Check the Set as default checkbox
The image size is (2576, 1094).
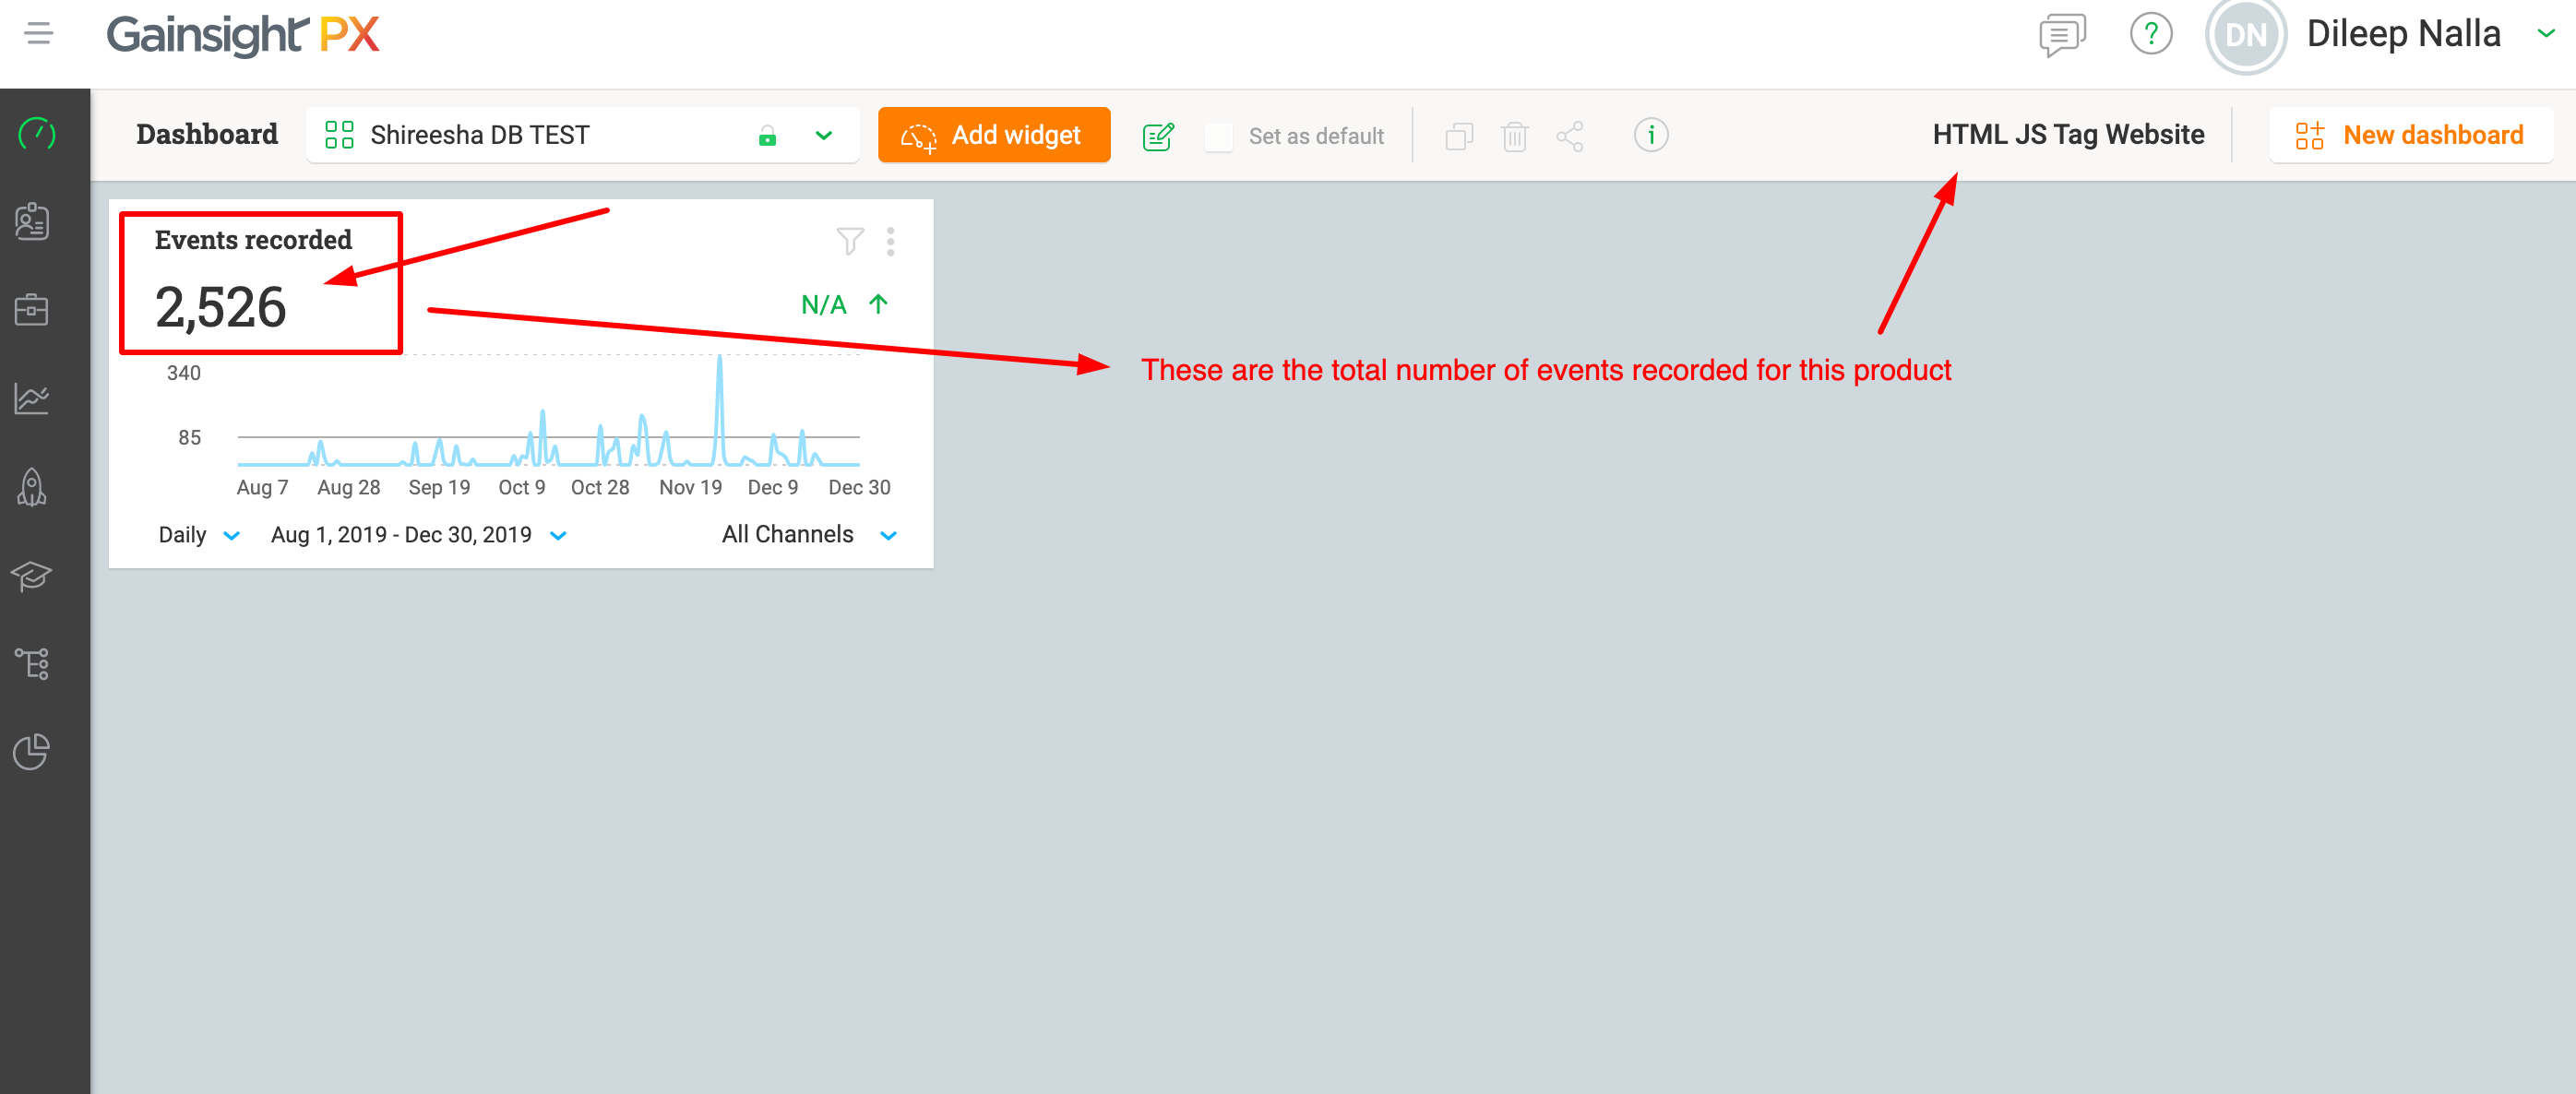pyautogui.click(x=1218, y=136)
